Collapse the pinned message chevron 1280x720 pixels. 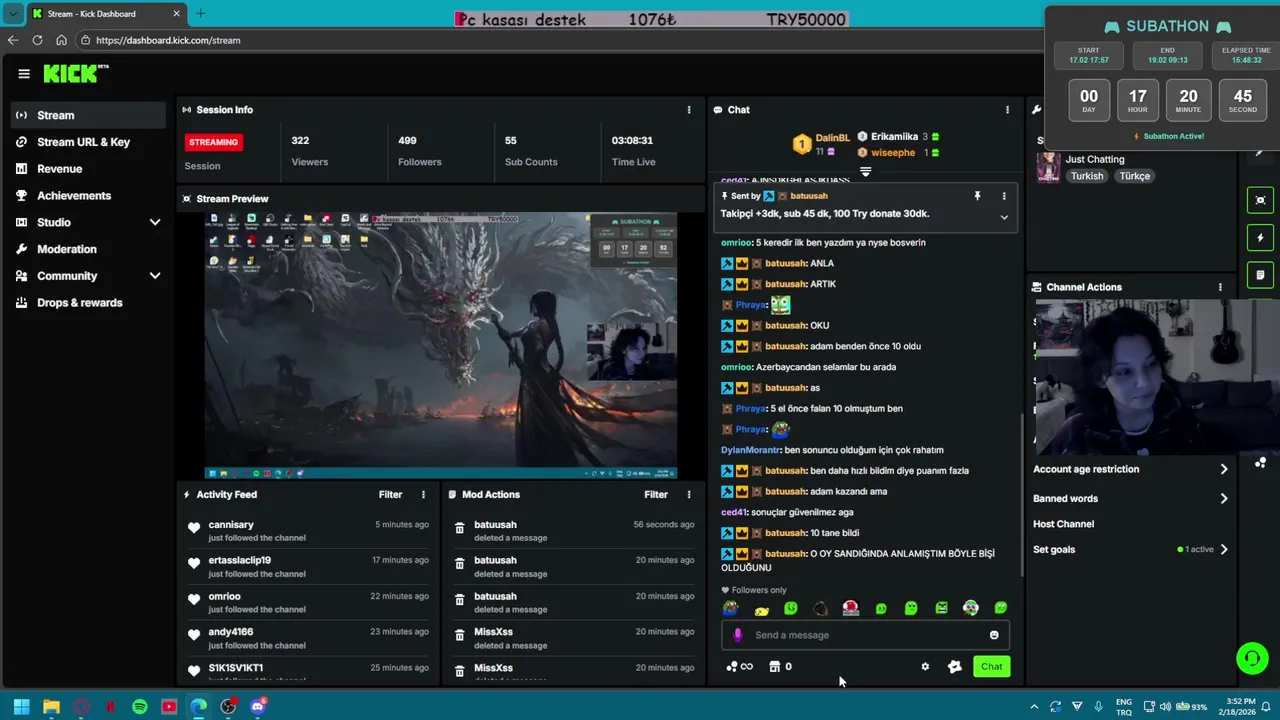click(x=1004, y=216)
